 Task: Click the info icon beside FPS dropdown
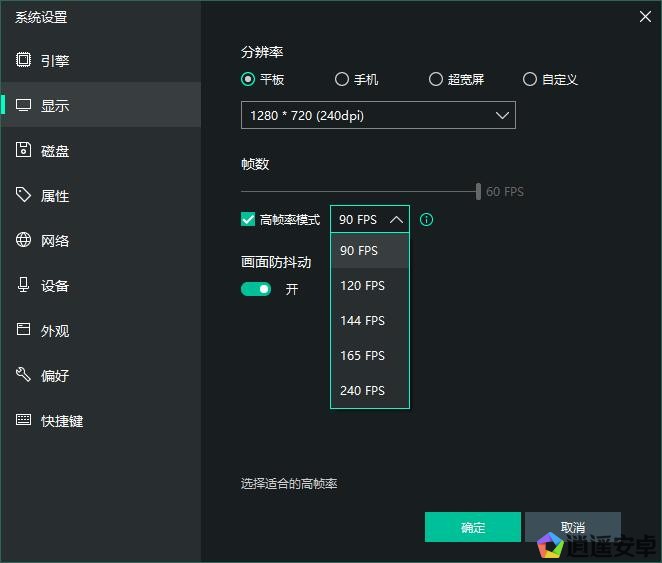pos(427,220)
